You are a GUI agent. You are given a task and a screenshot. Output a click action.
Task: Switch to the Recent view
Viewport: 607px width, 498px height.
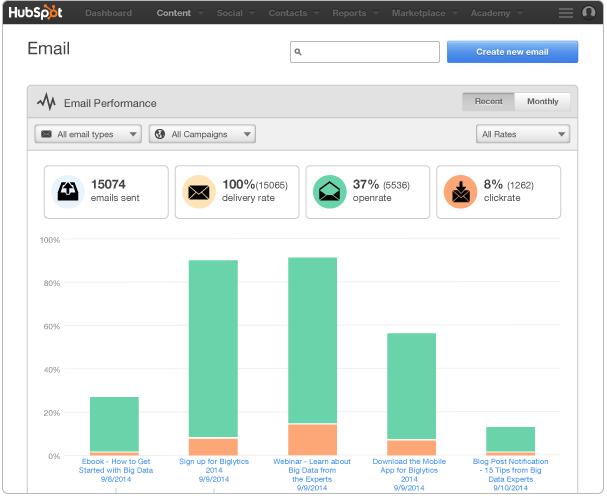point(488,101)
